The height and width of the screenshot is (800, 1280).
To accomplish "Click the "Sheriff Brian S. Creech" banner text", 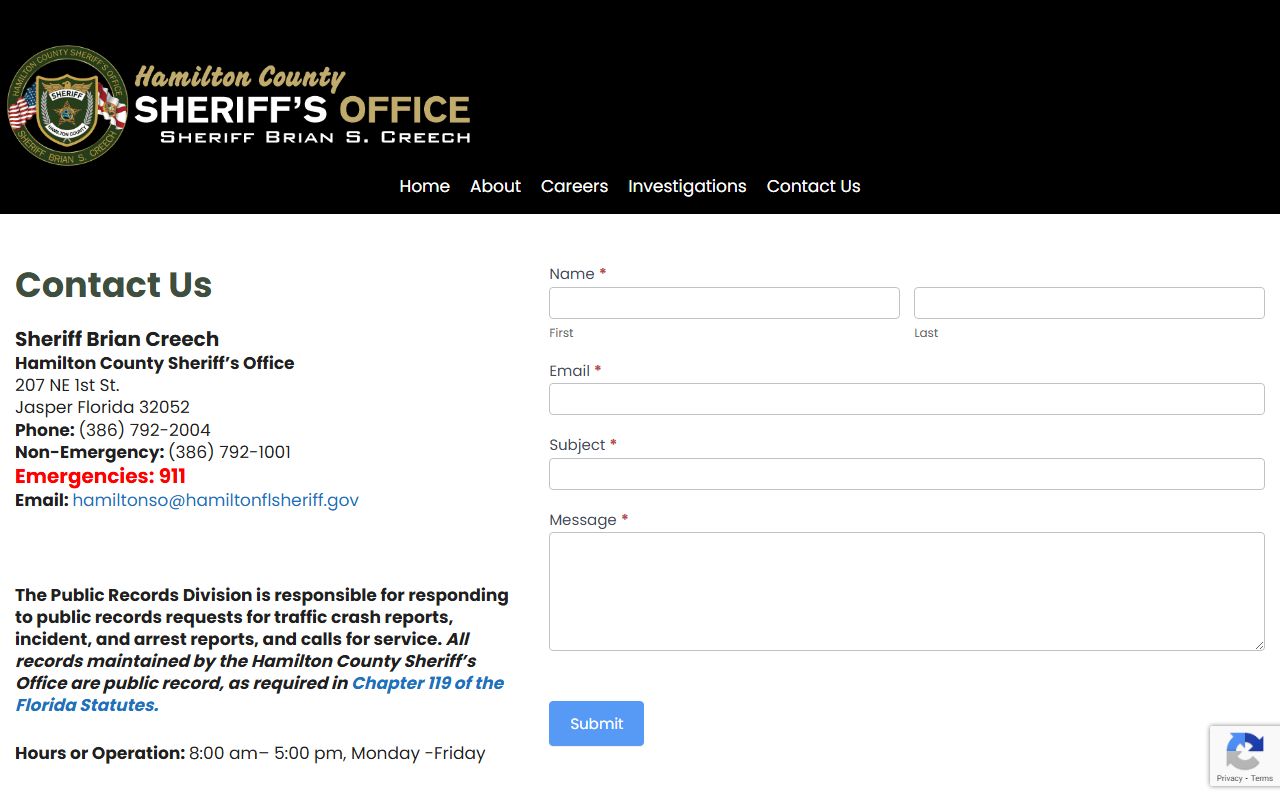I will pyautogui.click(x=315, y=137).
